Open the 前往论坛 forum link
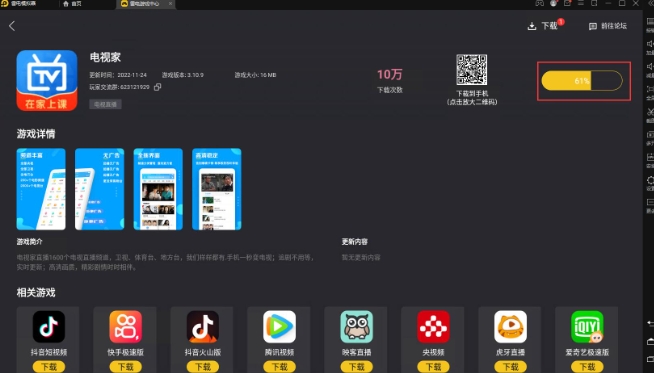 point(608,26)
